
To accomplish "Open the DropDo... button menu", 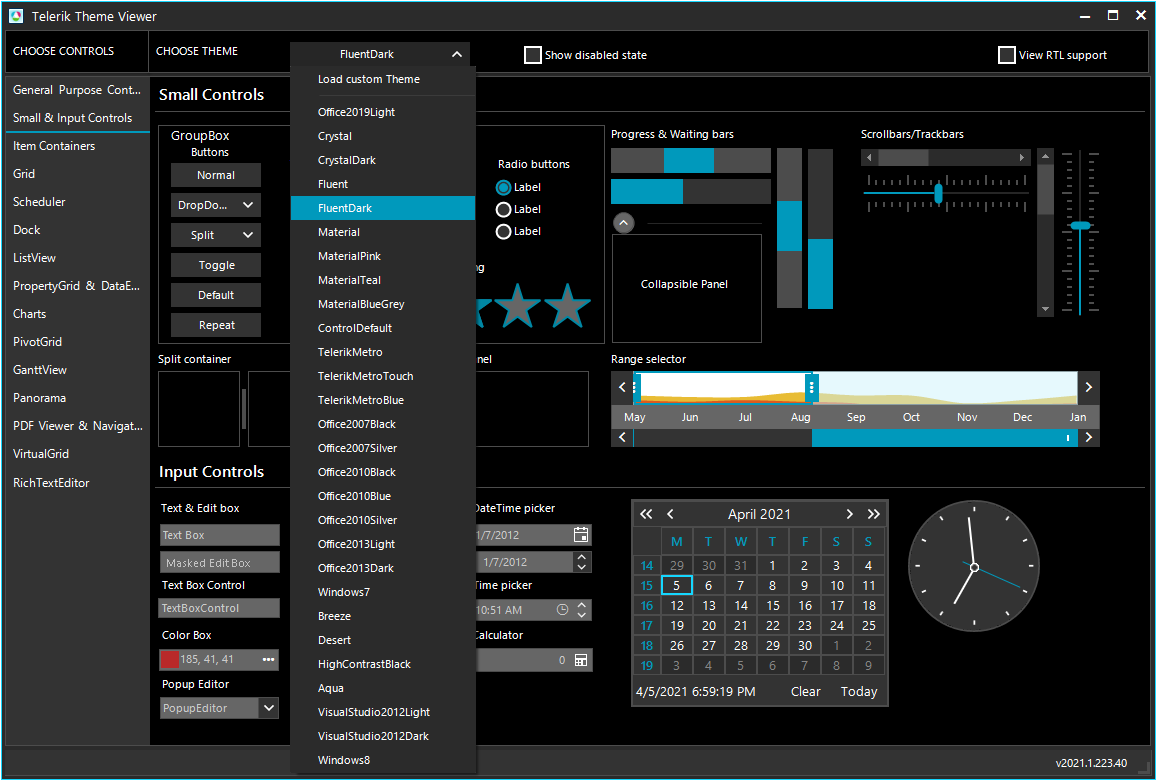I will click(216, 205).
